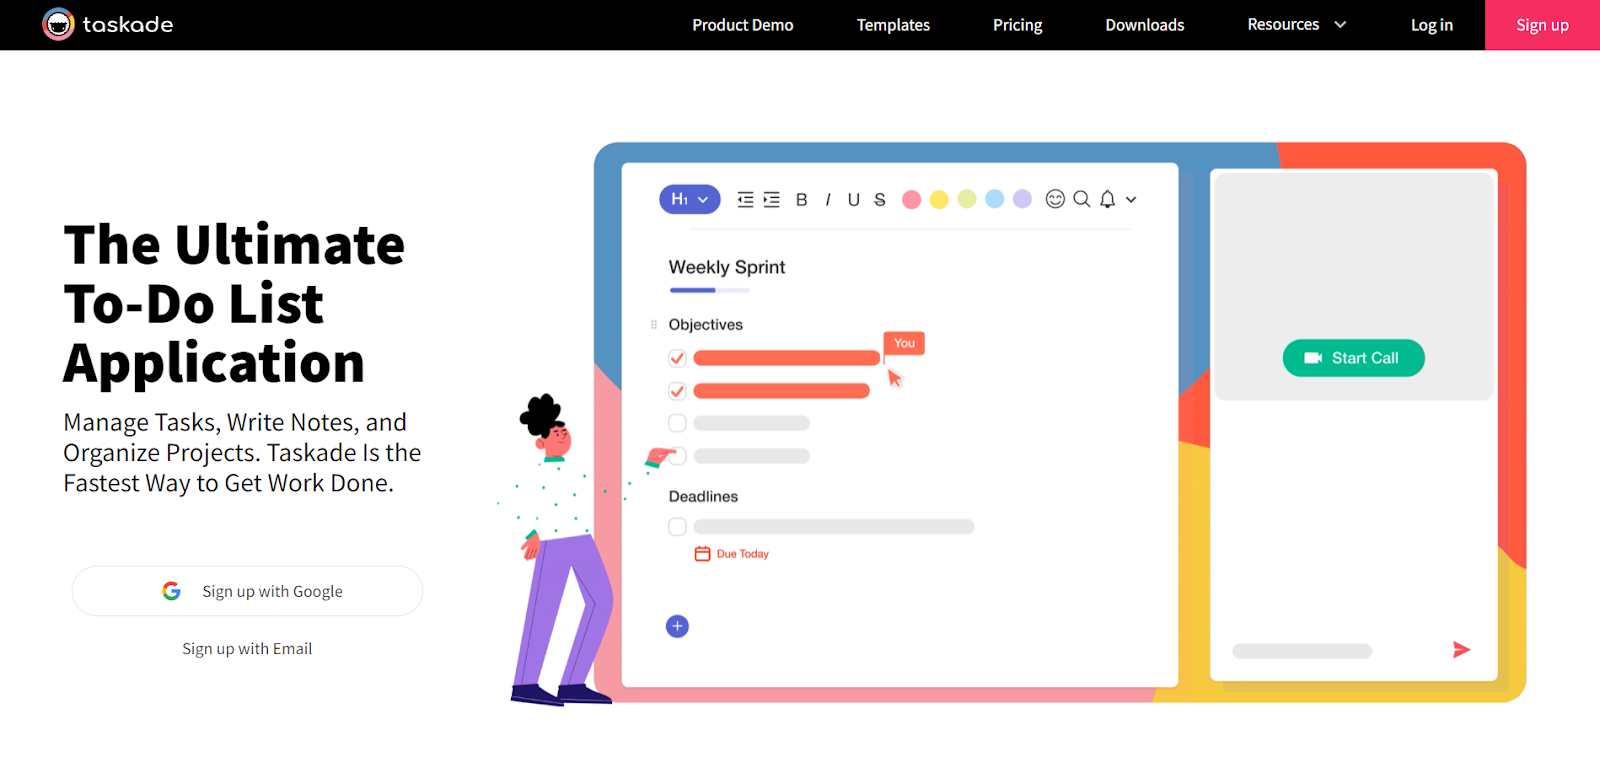The image size is (1600, 784).
Task: Click the Due Today calendar icon
Action: click(703, 554)
